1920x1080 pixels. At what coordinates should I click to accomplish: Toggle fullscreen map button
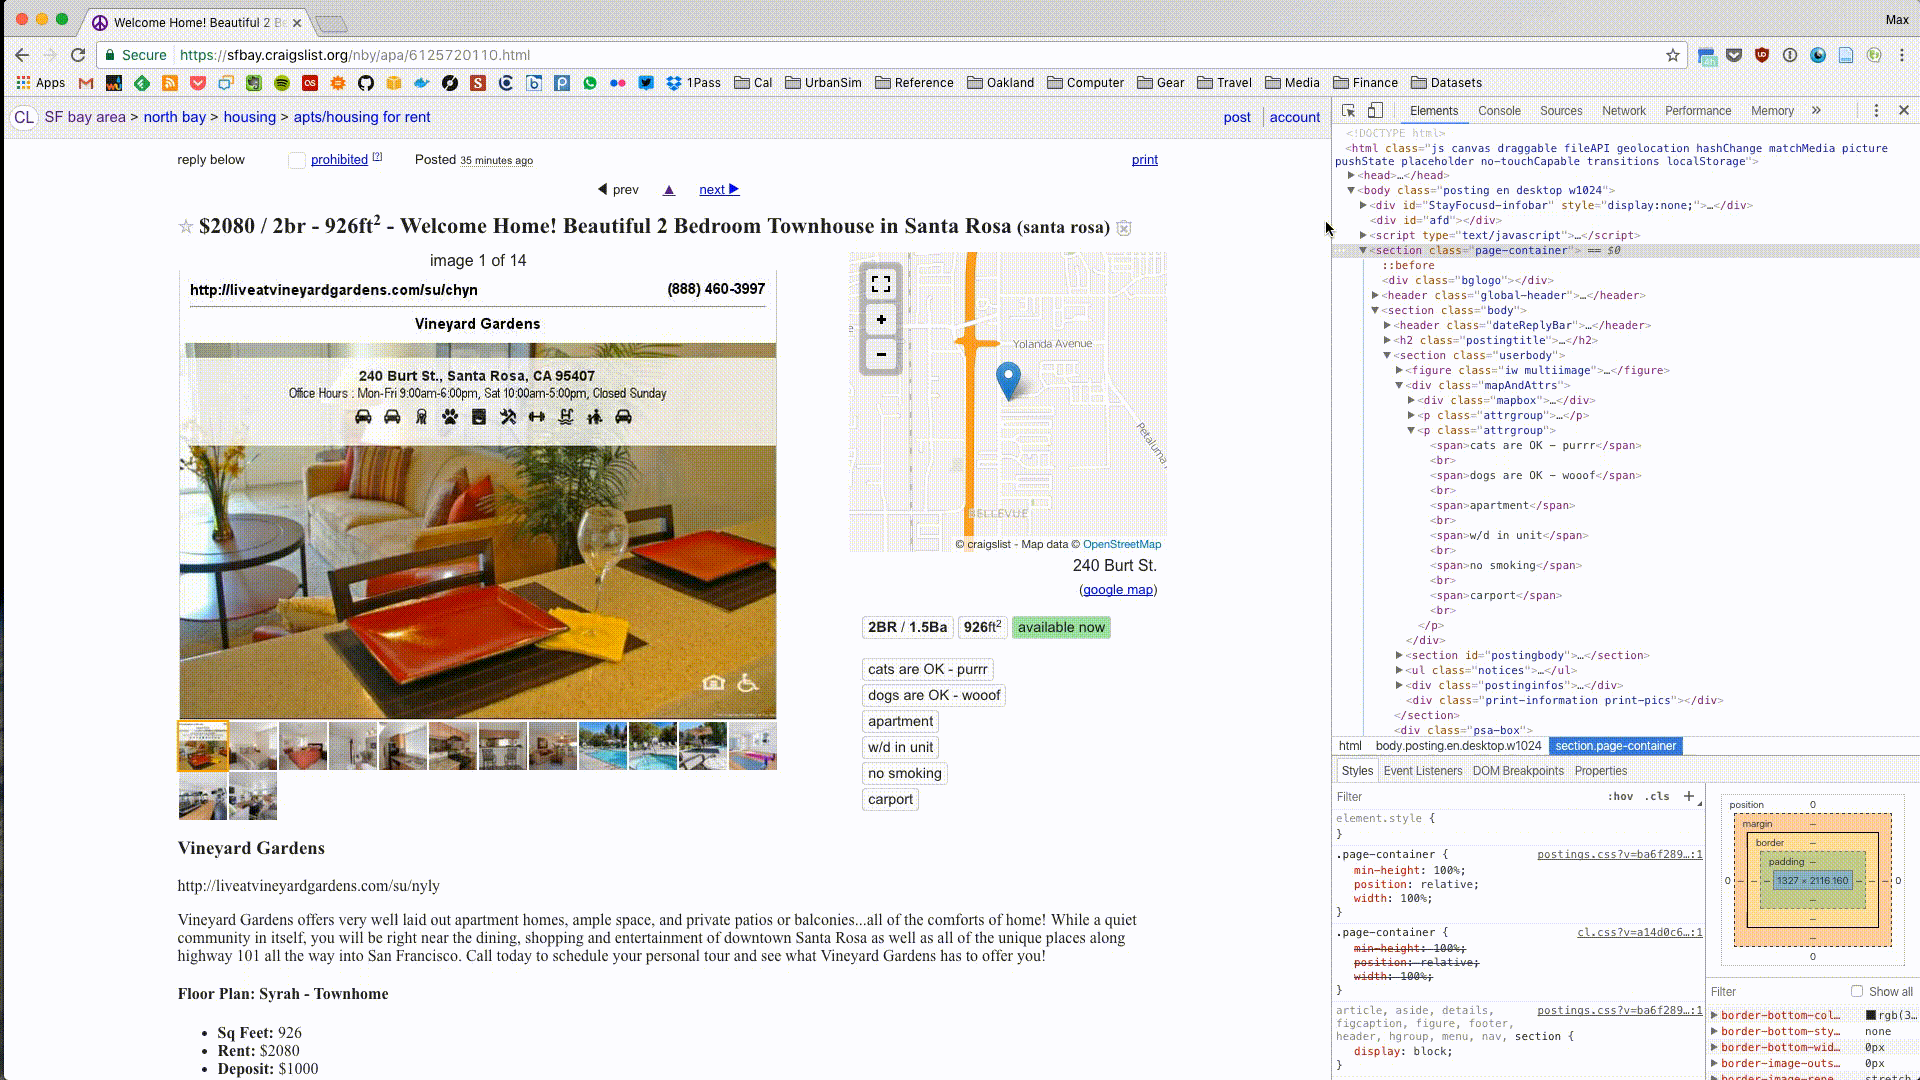tap(881, 285)
